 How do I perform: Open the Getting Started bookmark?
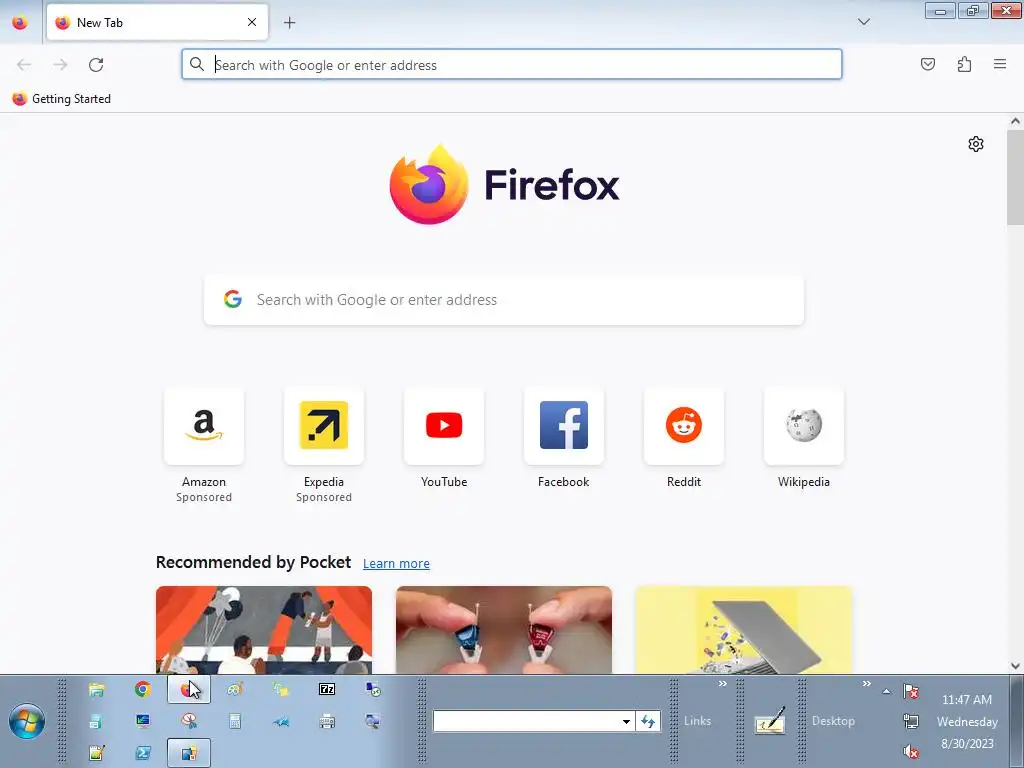pos(61,99)
